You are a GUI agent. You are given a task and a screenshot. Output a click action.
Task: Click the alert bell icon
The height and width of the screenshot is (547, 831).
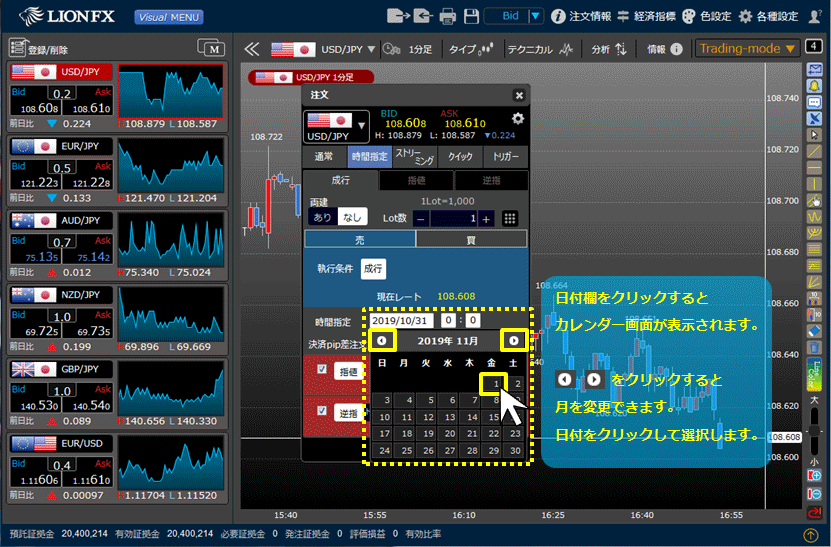pos(814,85)
